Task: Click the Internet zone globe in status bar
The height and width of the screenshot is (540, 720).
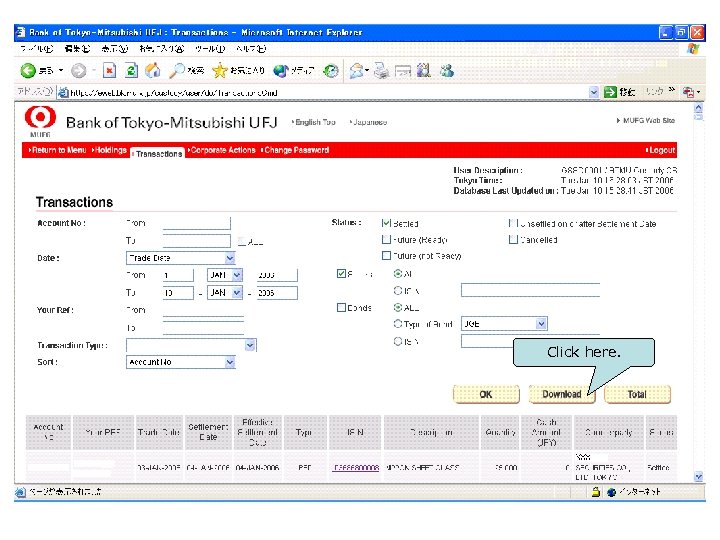Action: click(x=611, y=492)
